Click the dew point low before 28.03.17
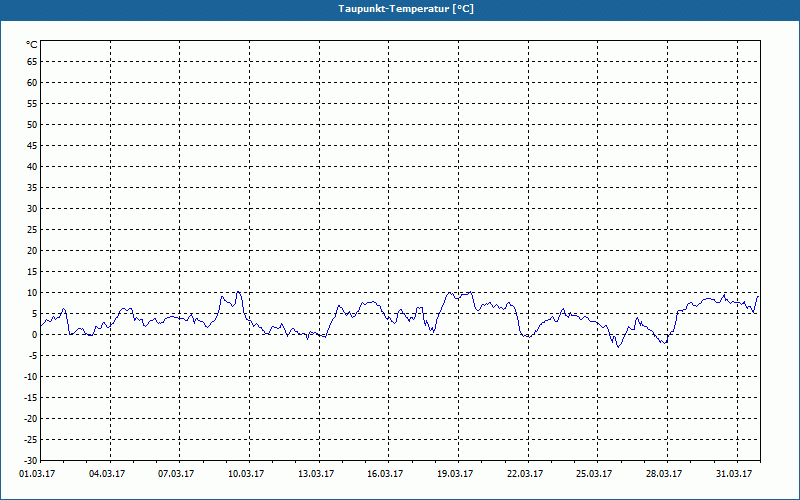Image resolution: width=800 pixels, height=500 pixels. [x=664, y=342]
